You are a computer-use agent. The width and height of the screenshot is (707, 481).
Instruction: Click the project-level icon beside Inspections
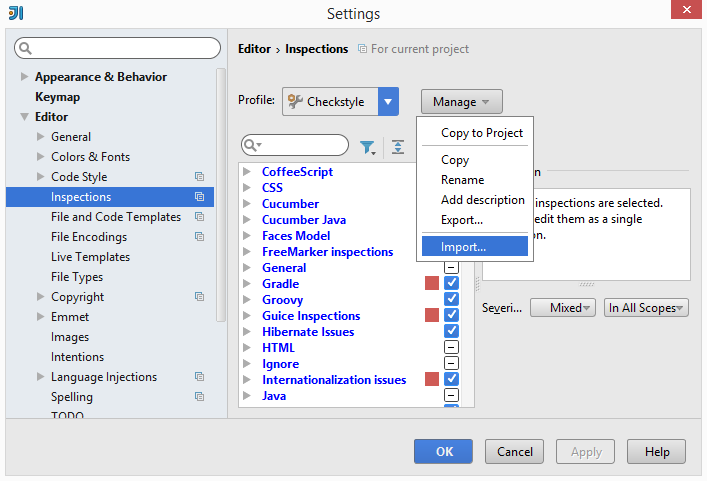click(199, 197)
